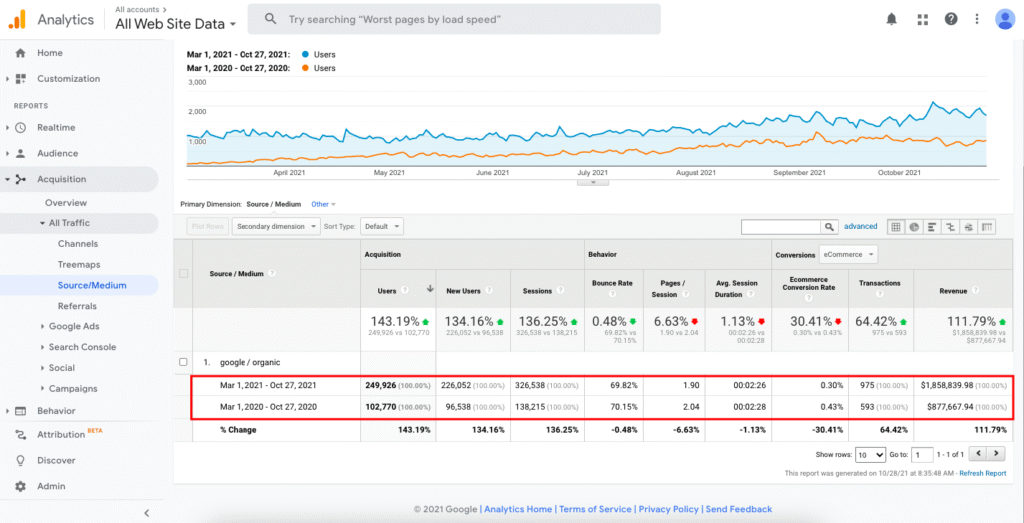Select the data table view icon

click(896, 227)
